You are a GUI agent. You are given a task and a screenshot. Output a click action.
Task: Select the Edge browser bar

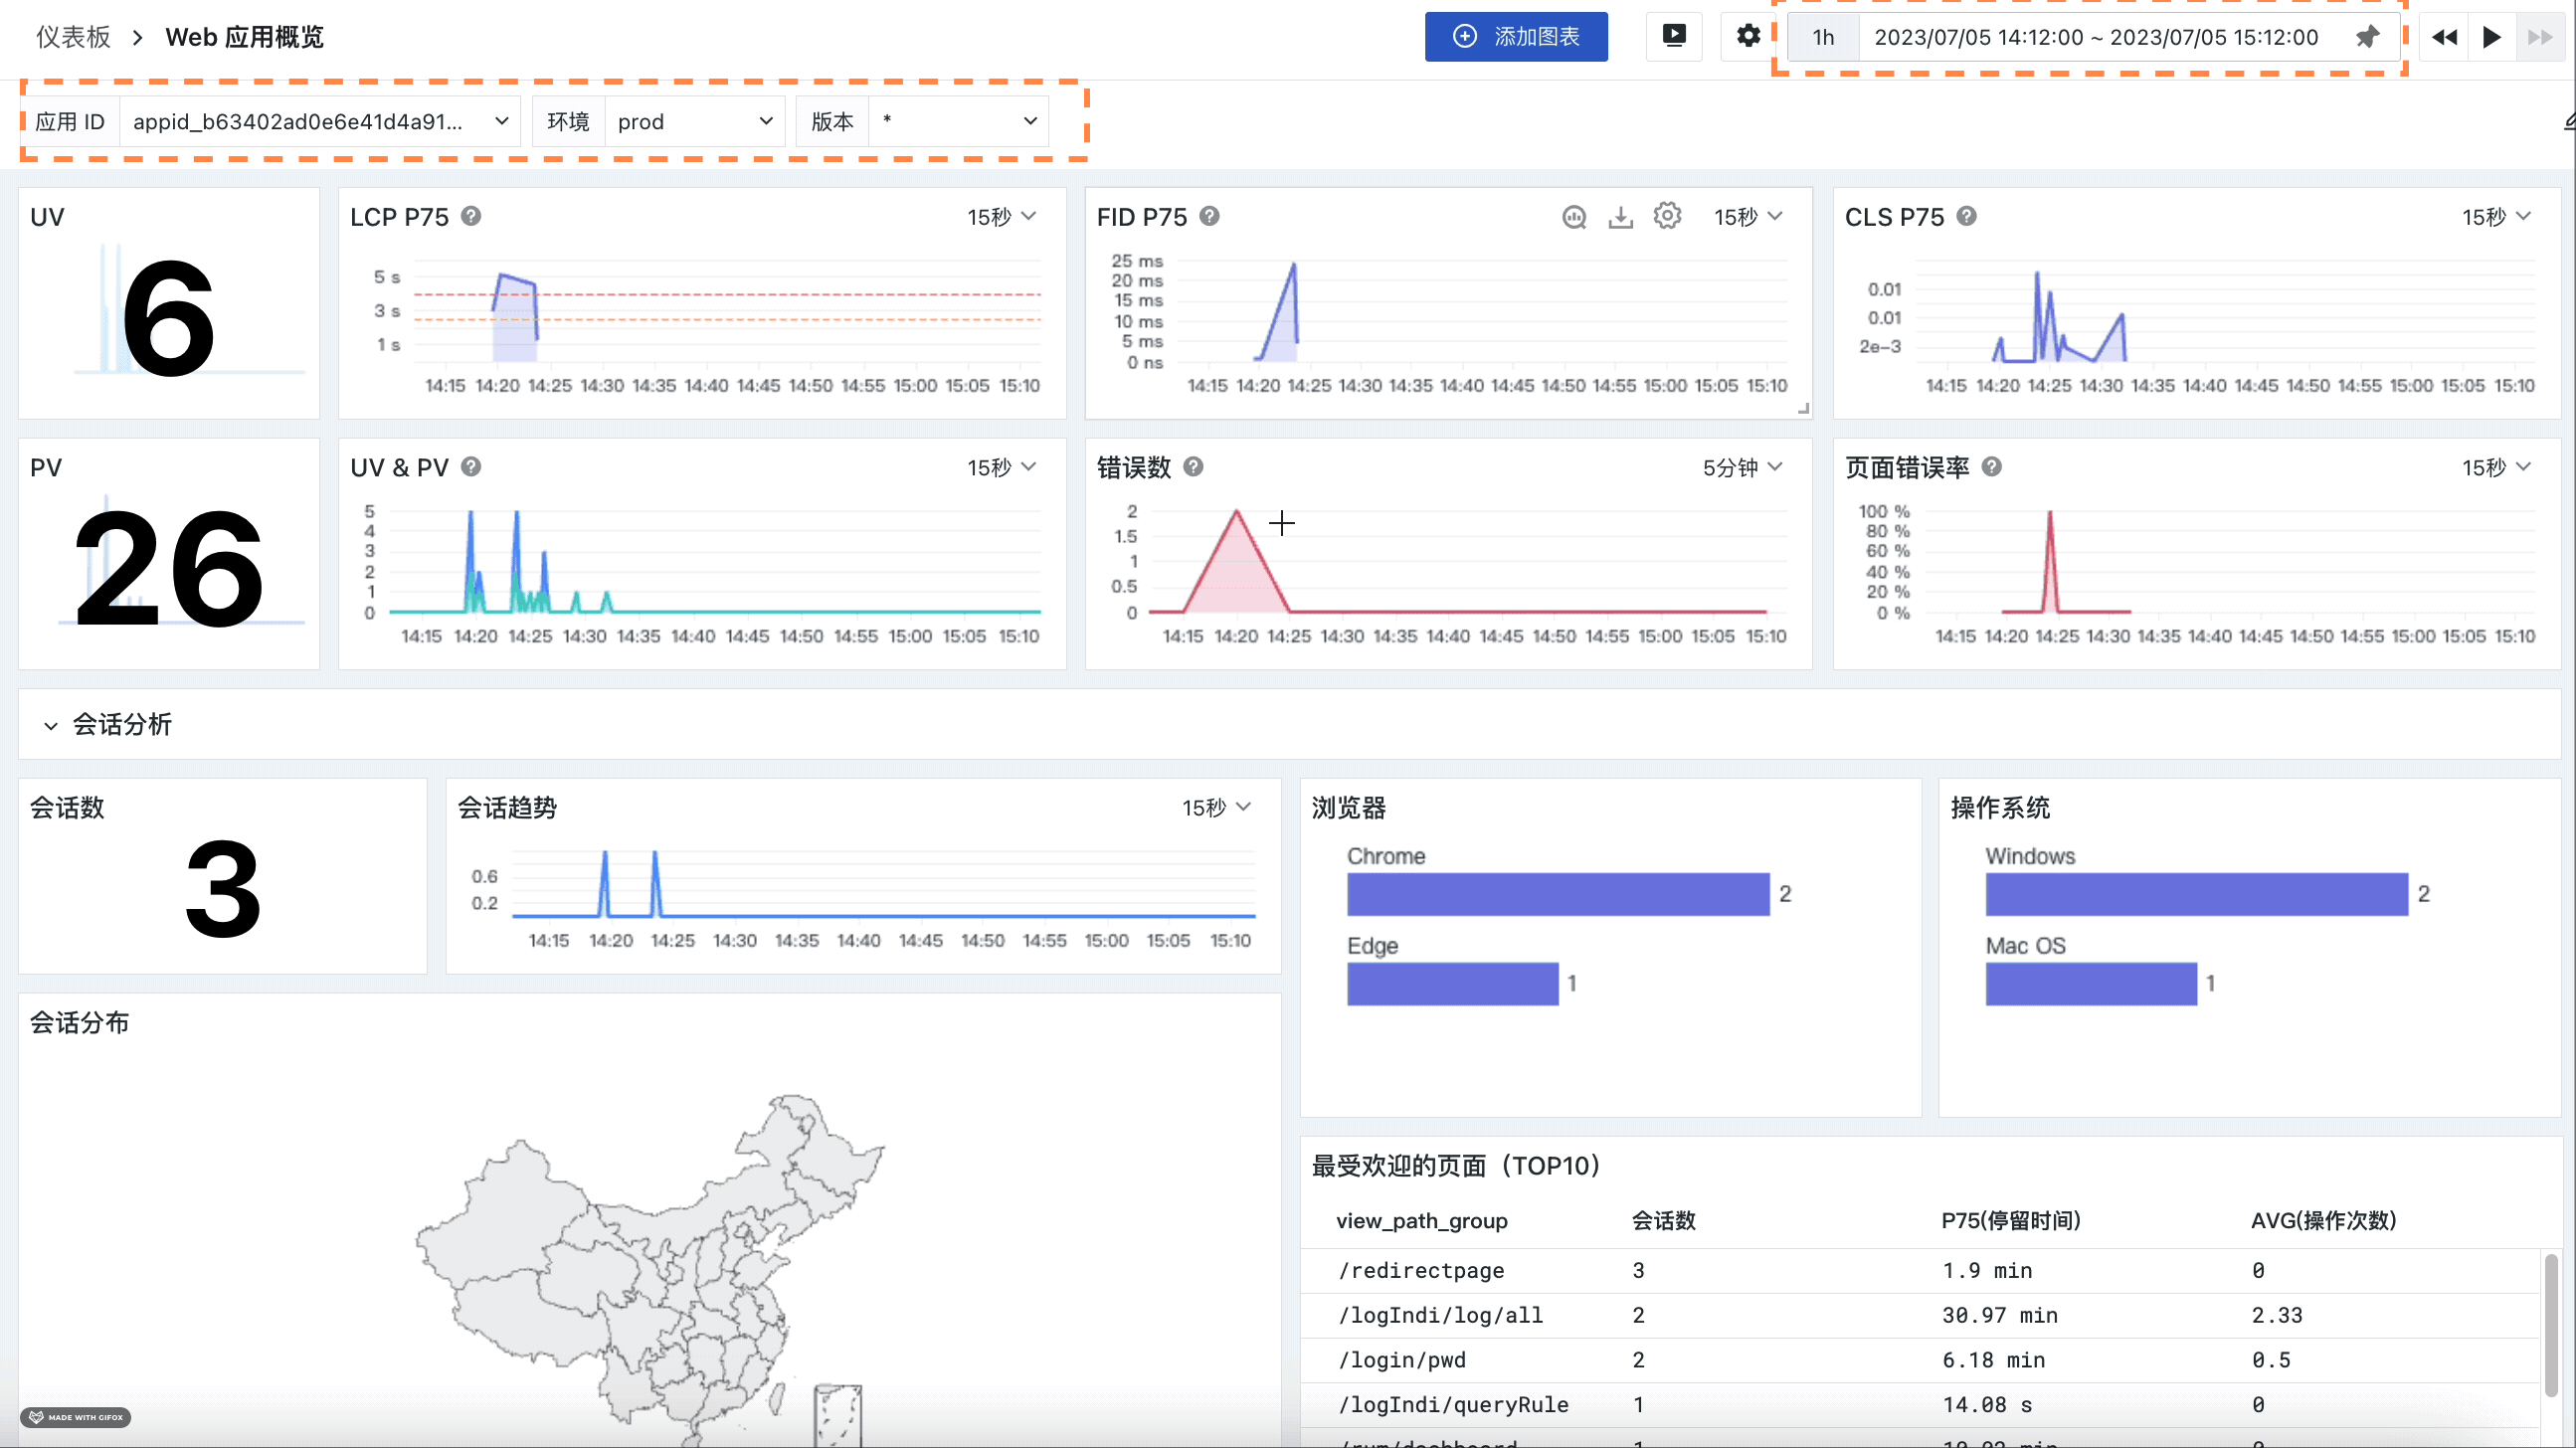click(x=1452, y=984)
